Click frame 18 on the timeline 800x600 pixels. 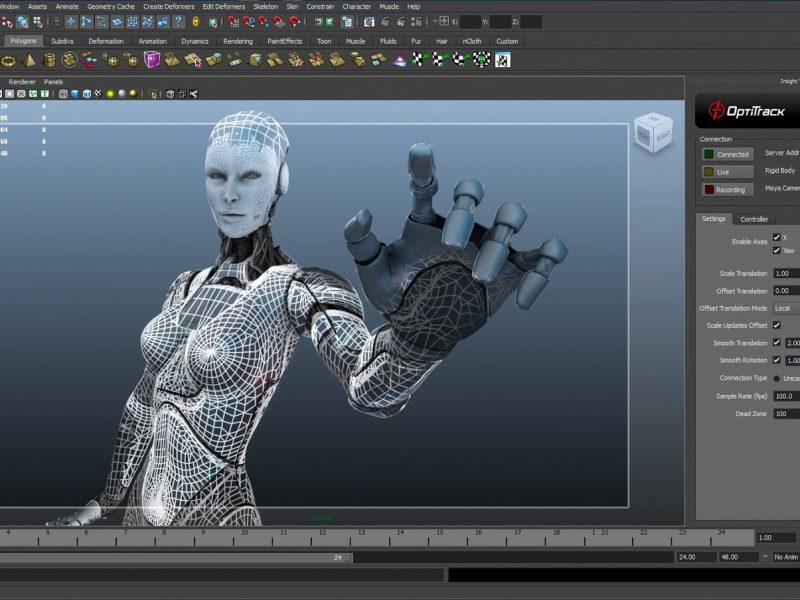(x=556, y=533)
